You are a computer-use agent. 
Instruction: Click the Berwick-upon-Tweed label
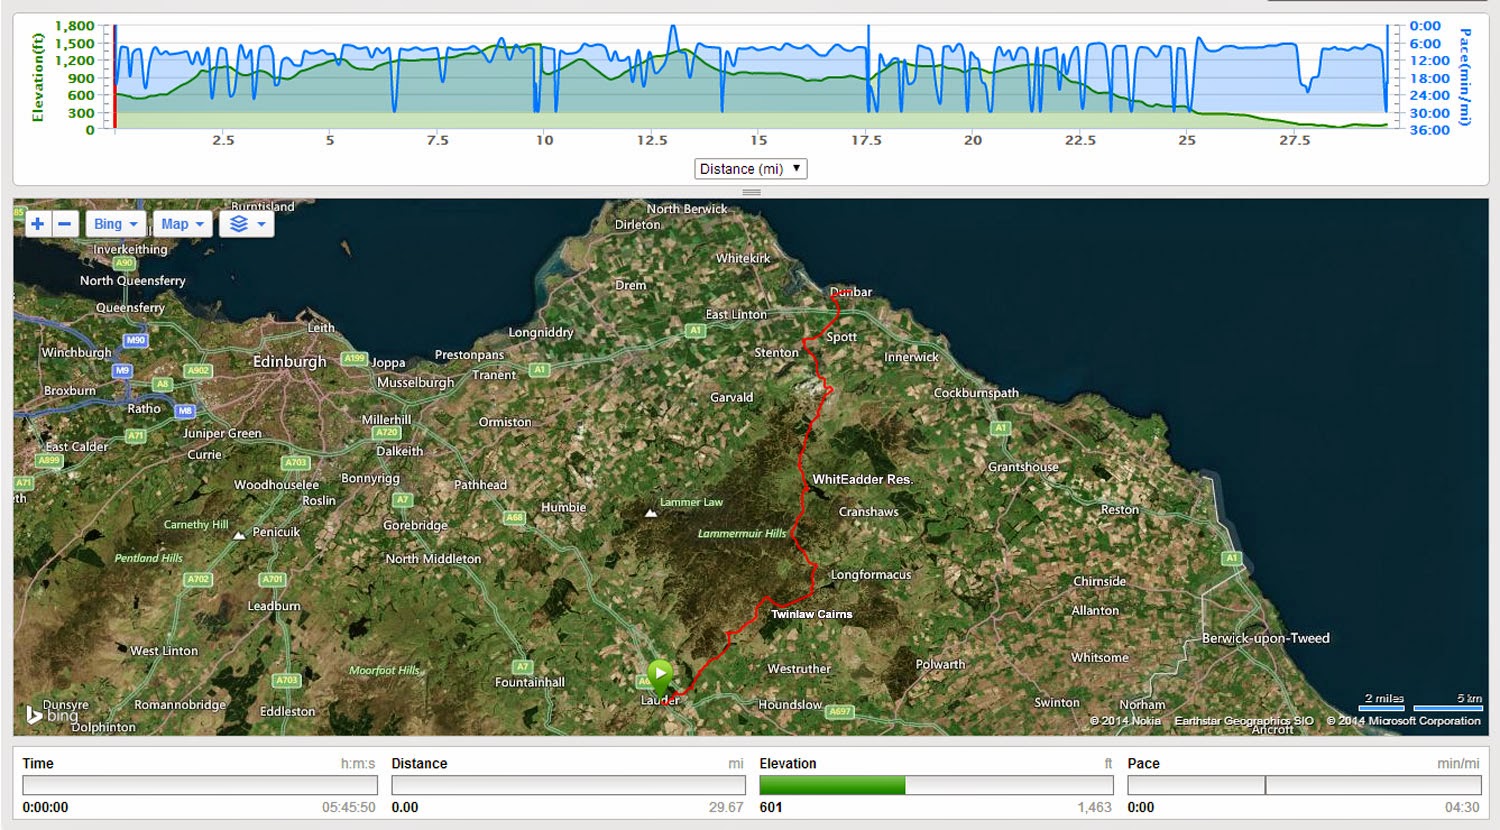(x=1266, y=638)
